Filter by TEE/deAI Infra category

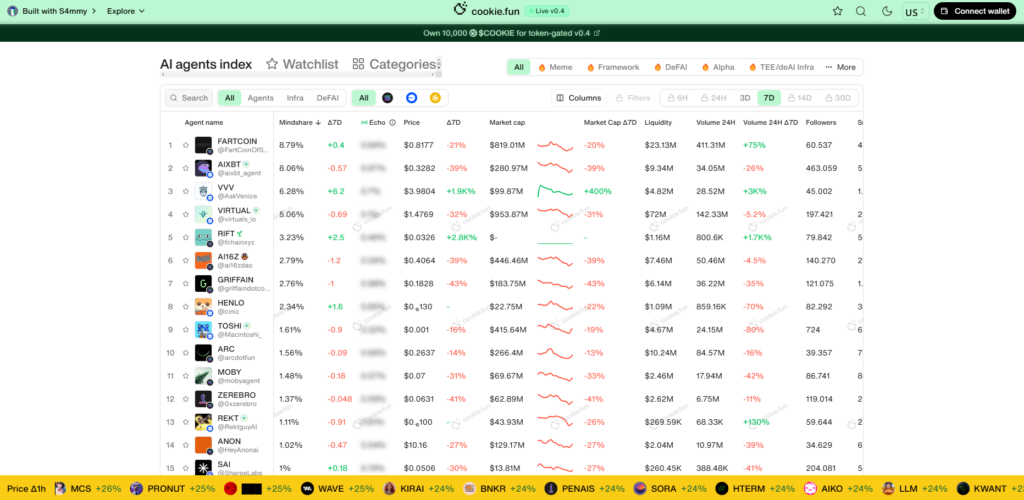(782, 67)
